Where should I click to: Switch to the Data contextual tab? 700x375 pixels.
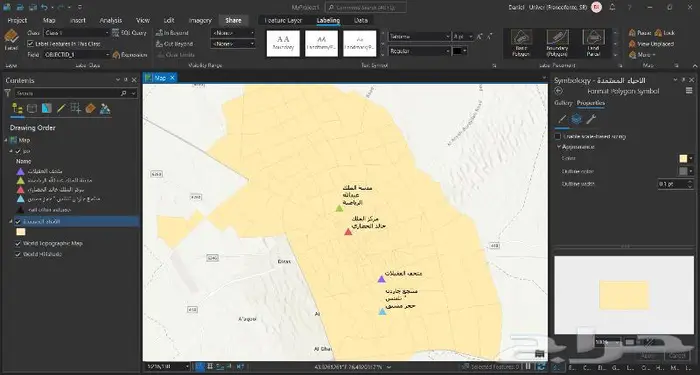point(361,20)
